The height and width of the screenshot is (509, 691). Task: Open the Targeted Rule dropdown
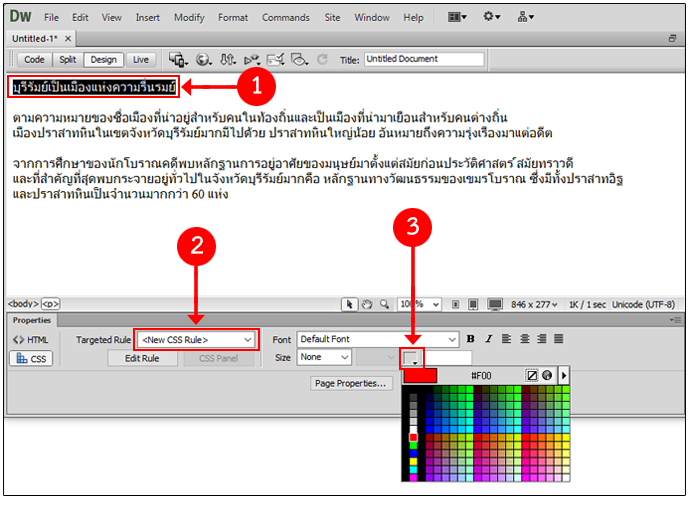(x=195, y=339)
